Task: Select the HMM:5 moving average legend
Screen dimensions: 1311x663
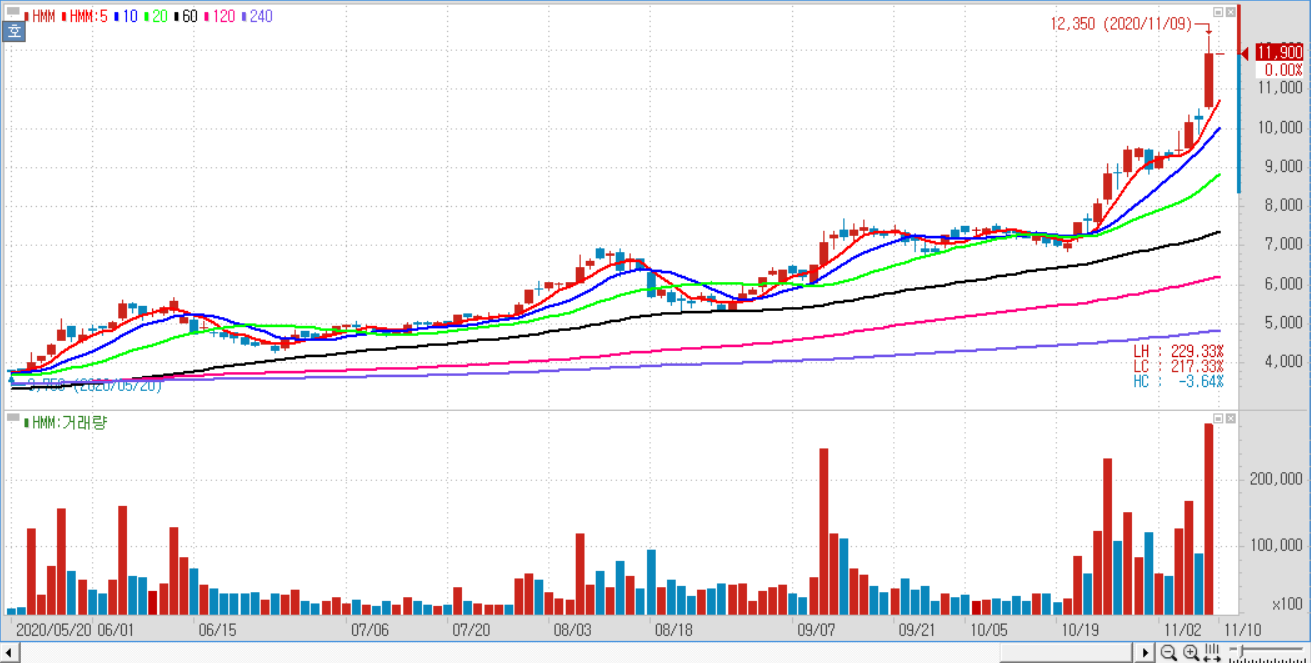Action: pos(85,17)
